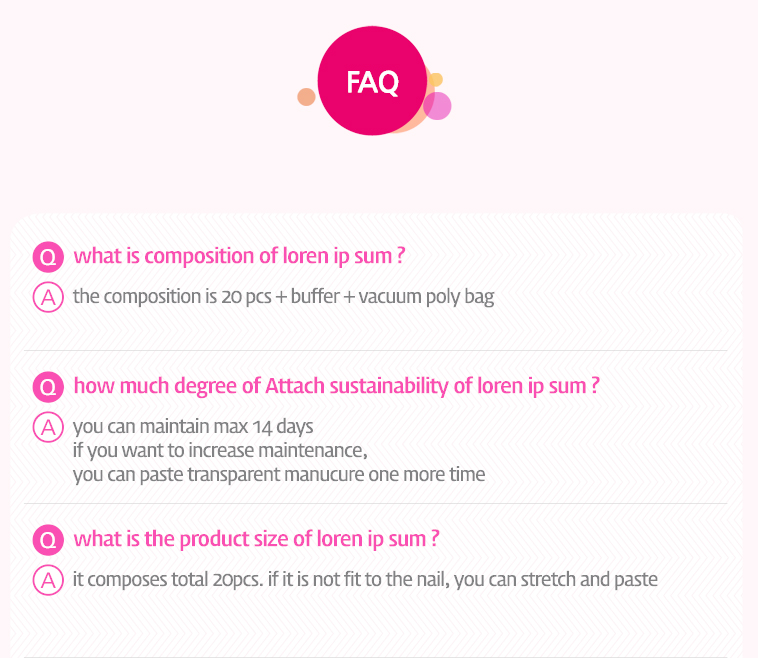758x658 pixels.
Task: Click the A icon beside the stretch and paste answer
Action: click(x=47, y=580)
